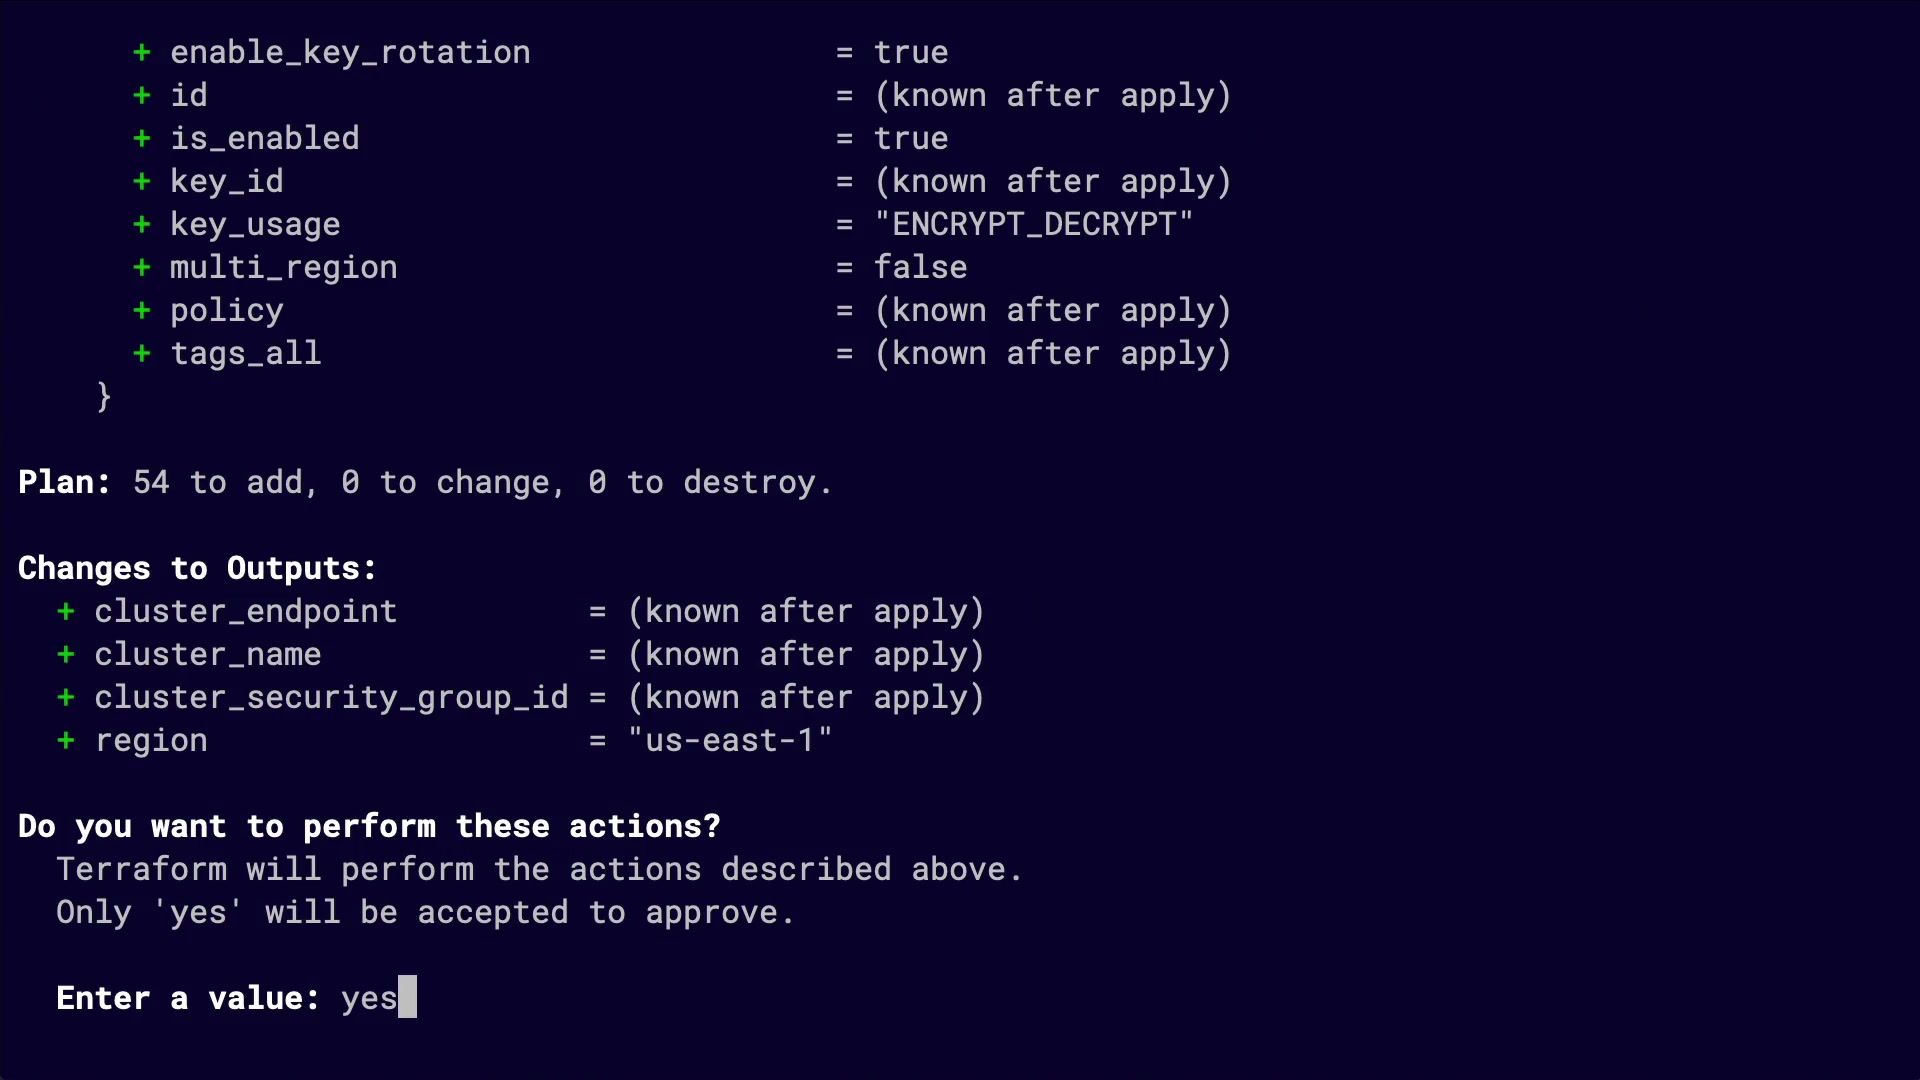Click the green plus beside region output

(66, 740)
